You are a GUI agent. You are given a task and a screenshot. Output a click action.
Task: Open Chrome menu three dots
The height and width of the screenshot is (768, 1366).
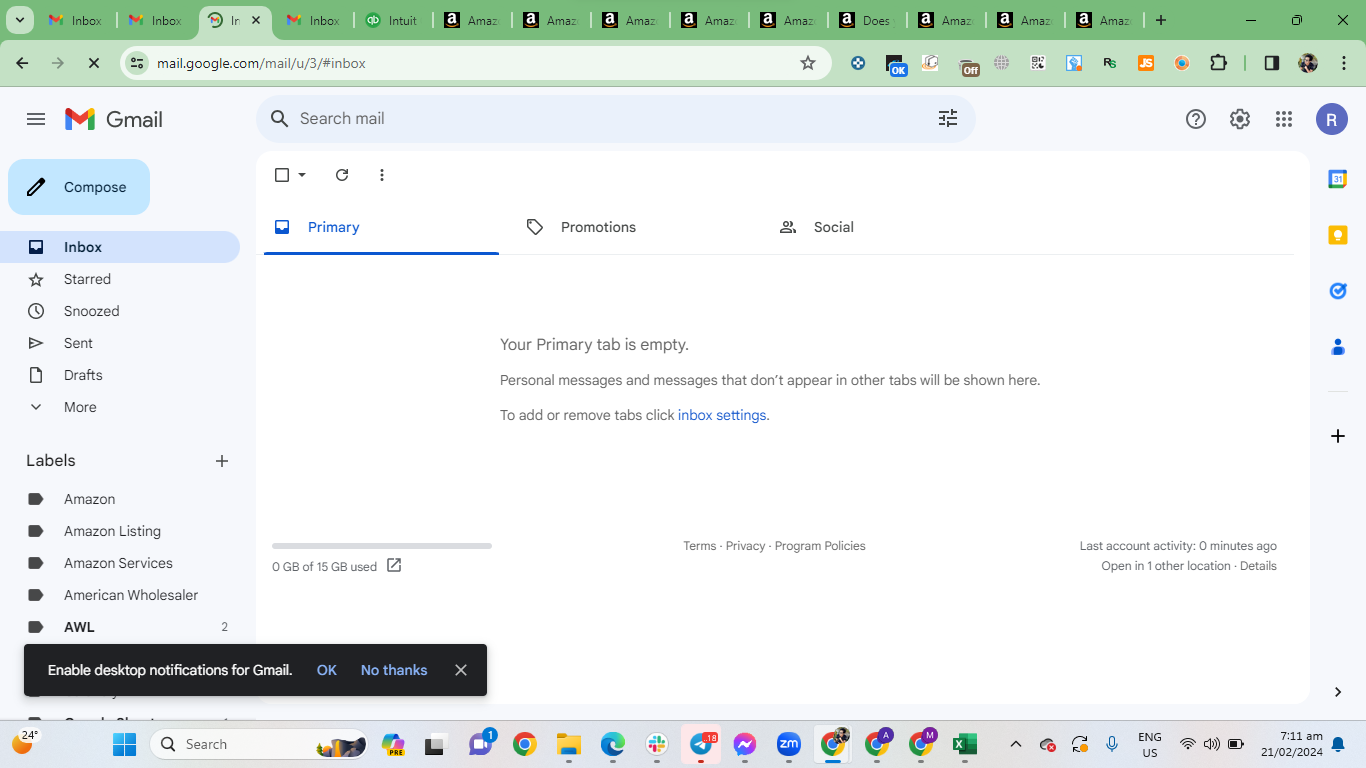tap(1342, 63)
